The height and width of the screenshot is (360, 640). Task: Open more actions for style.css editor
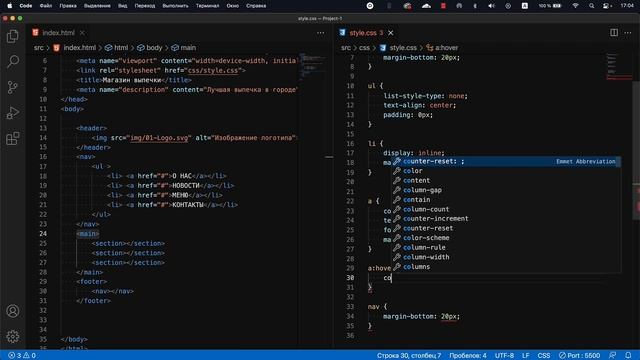[627, 33]
